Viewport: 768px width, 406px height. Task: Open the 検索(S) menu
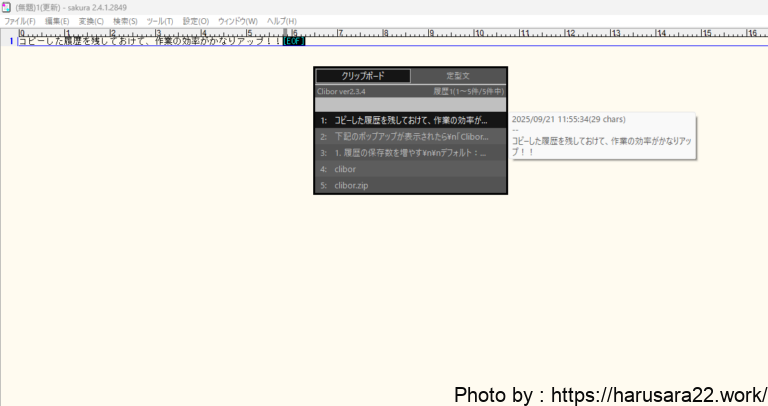point(125,21)
